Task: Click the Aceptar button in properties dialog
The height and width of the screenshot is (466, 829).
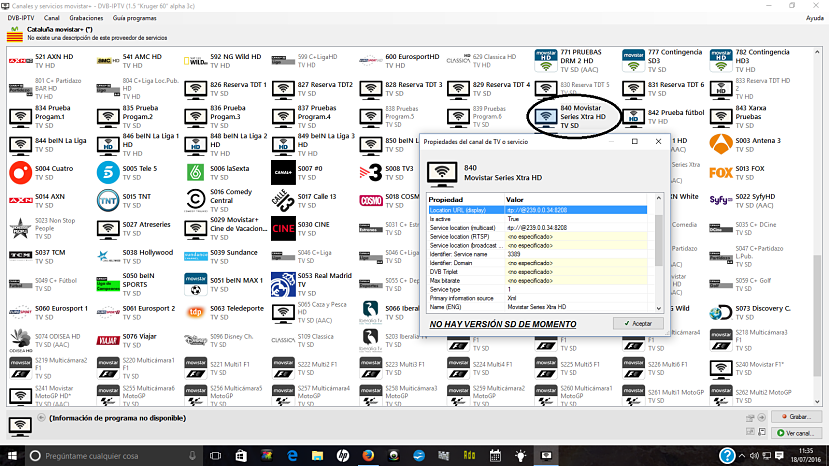Action: pyautogui.click(x=638, y=323)
